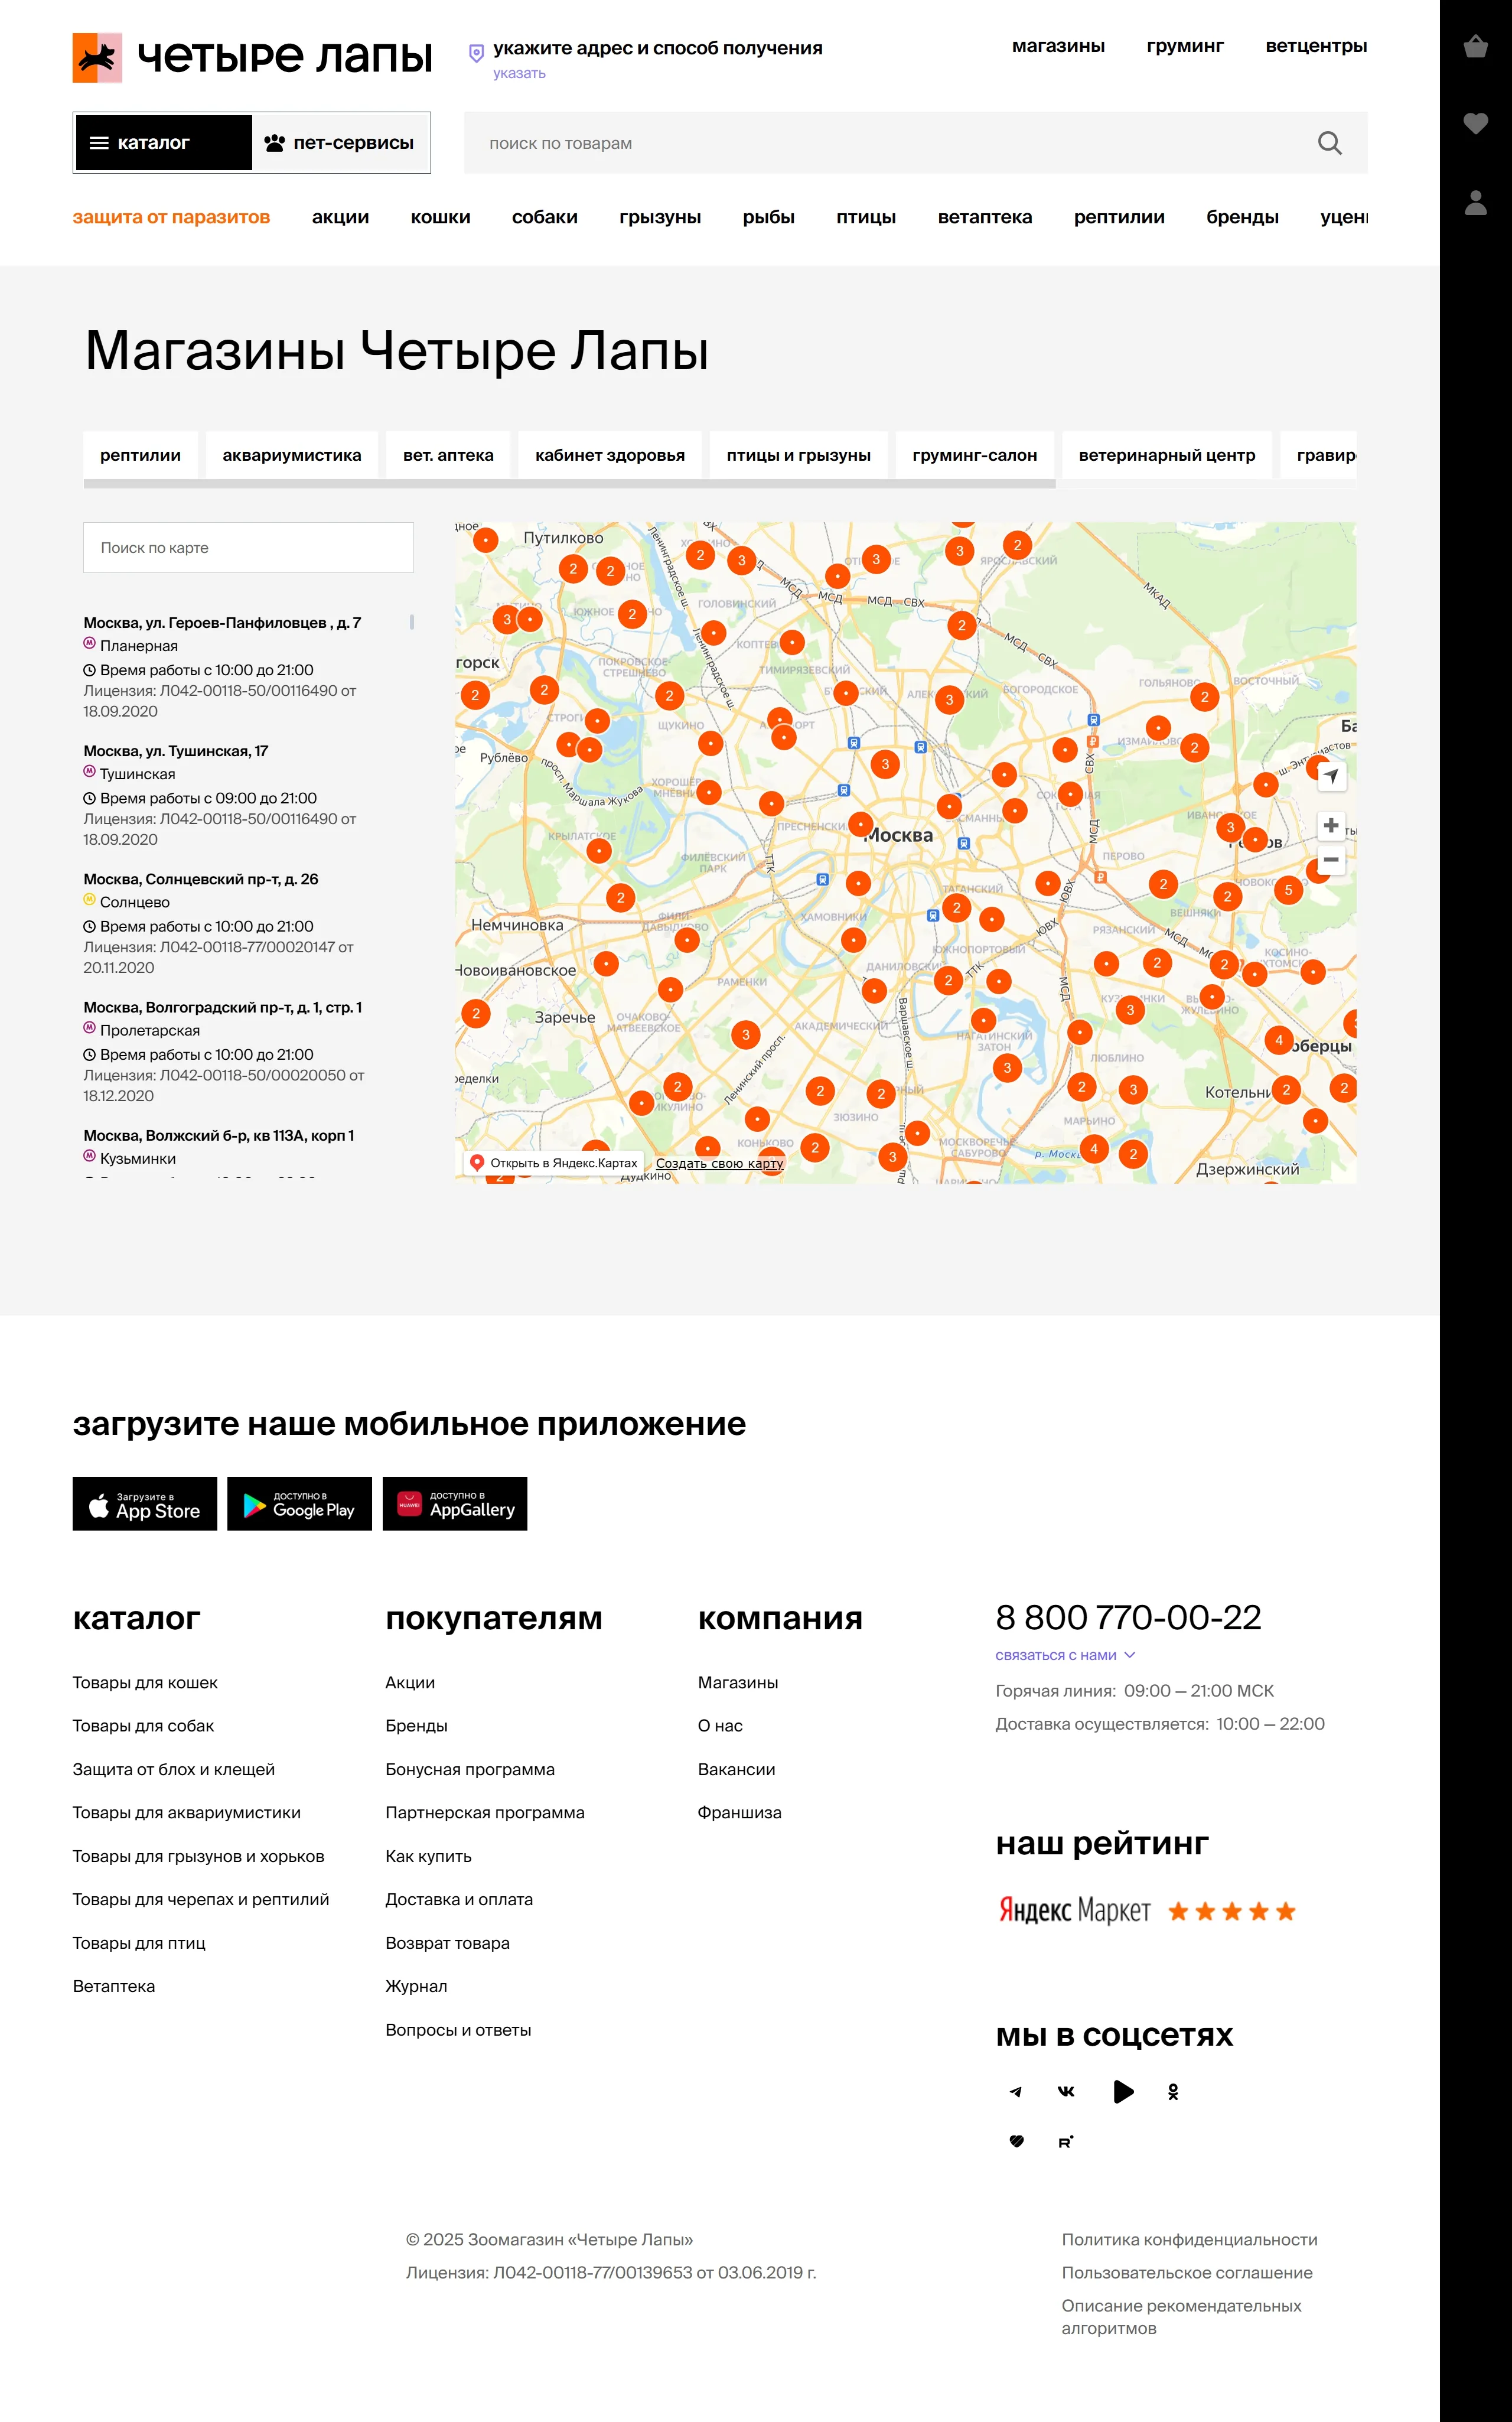Image resolution: width=1512 pixels, height=2422 pixels.
Task: Zoom in on the map with the plus button
Action: (1330, 825)
